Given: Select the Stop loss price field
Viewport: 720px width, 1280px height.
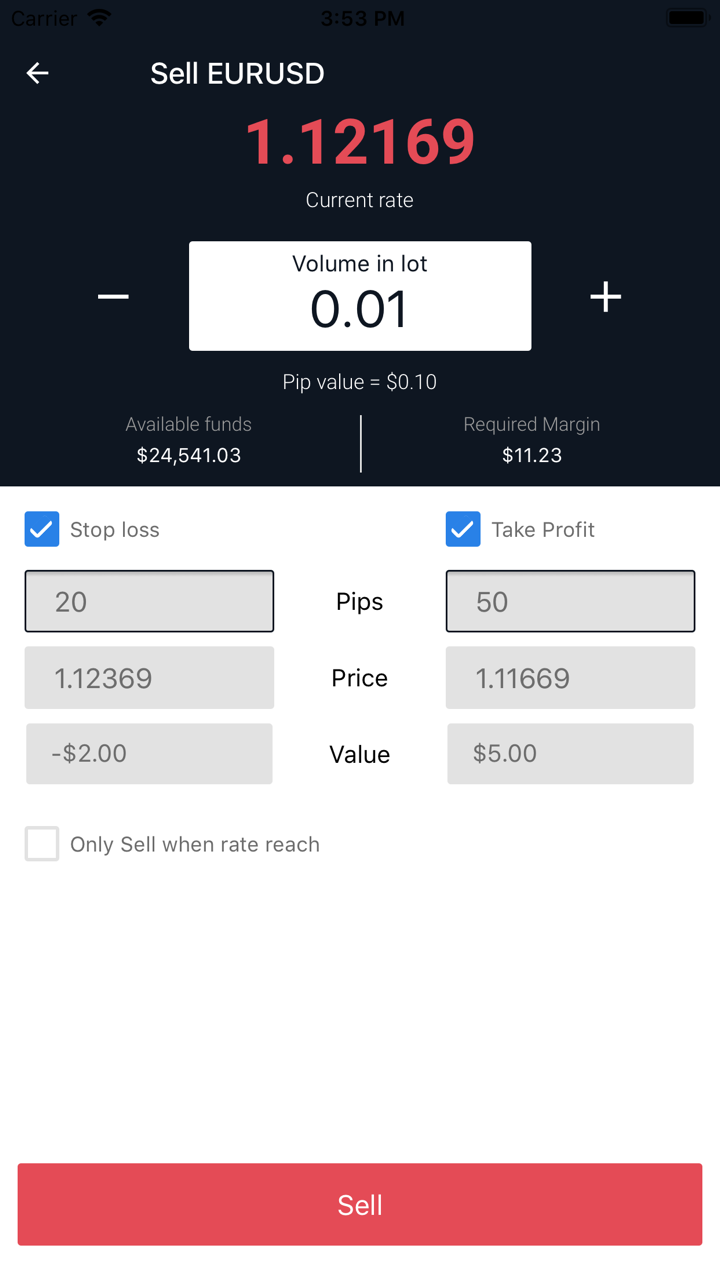Looking at the screenshot, I should point(149,678).
